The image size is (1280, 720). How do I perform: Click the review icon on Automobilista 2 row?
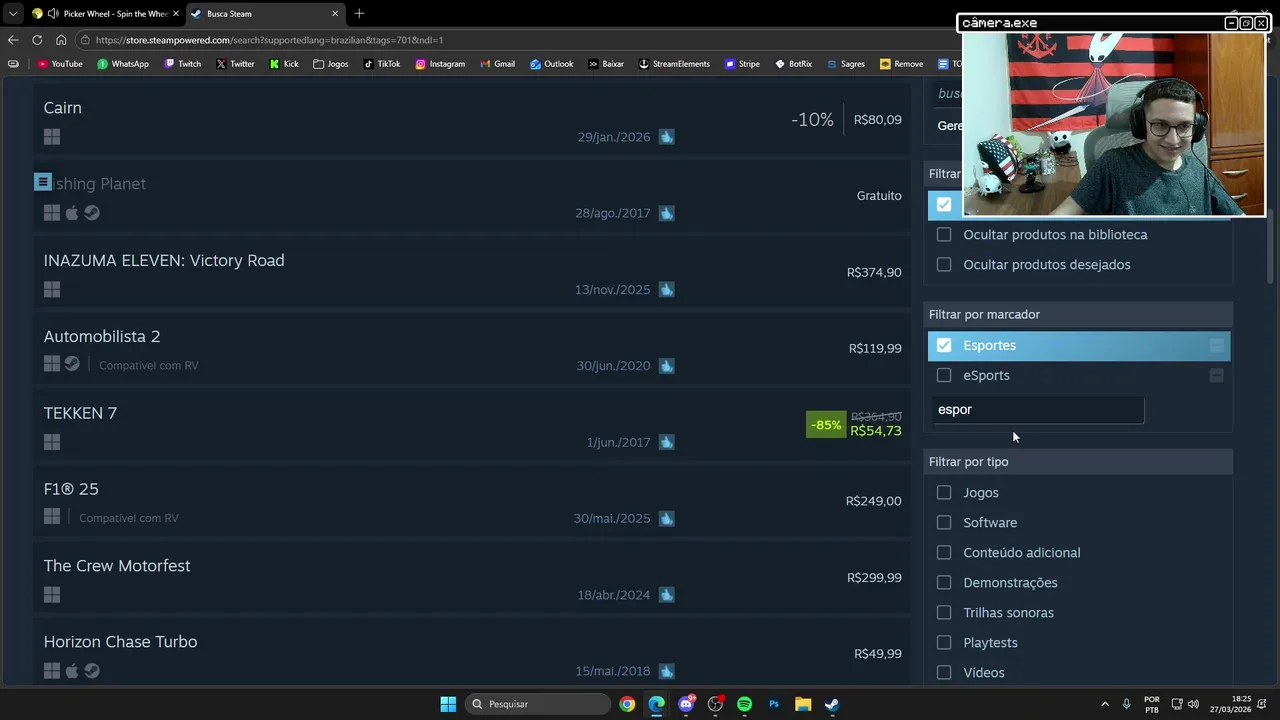pyautogui.click(x=667, y=366)
